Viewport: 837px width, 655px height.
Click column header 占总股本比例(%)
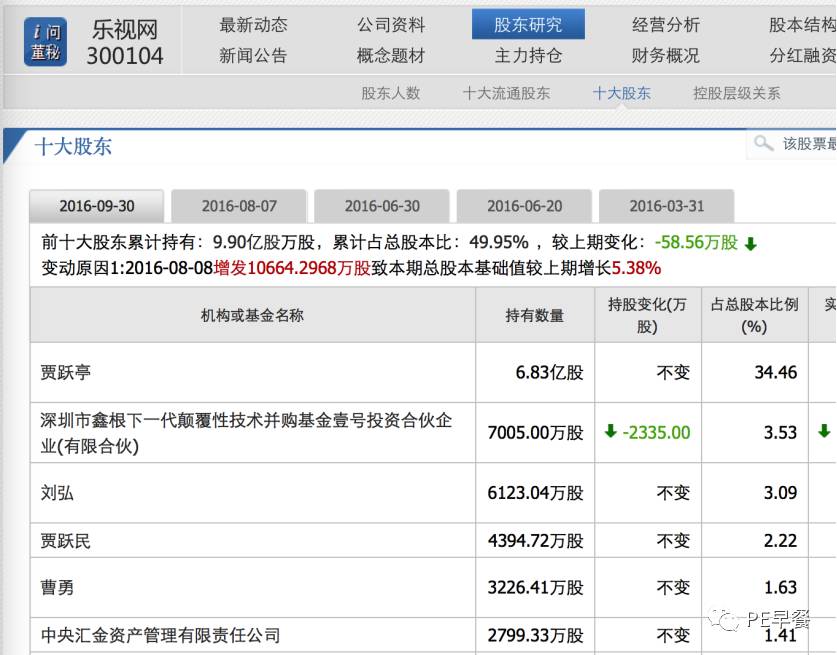coord(754,315)
